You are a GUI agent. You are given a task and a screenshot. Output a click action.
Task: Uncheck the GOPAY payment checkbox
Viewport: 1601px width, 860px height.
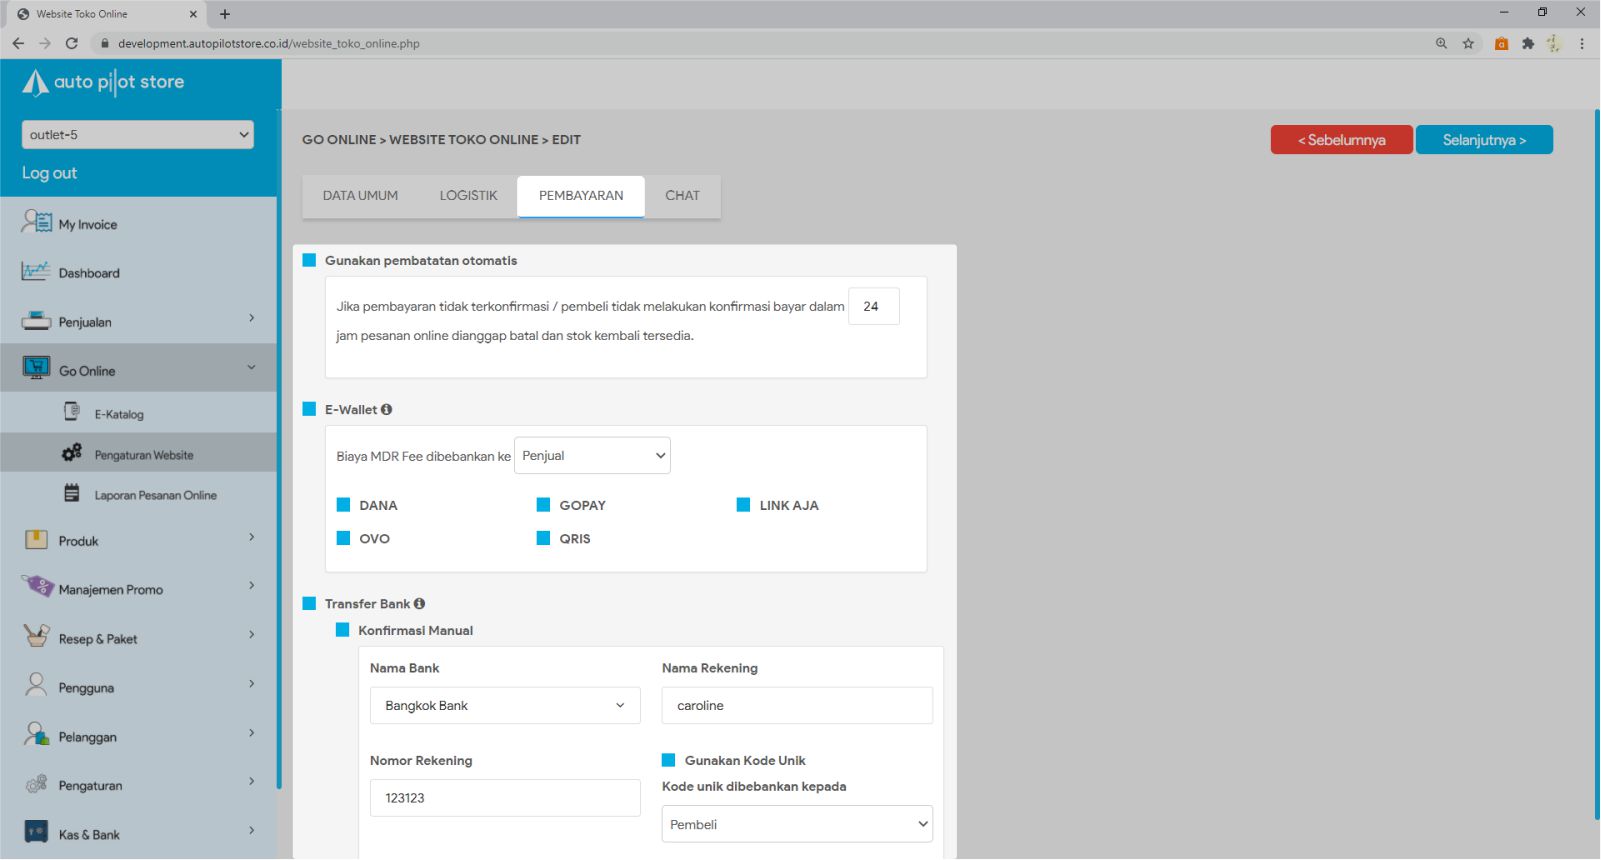click(x=544, y=505)
